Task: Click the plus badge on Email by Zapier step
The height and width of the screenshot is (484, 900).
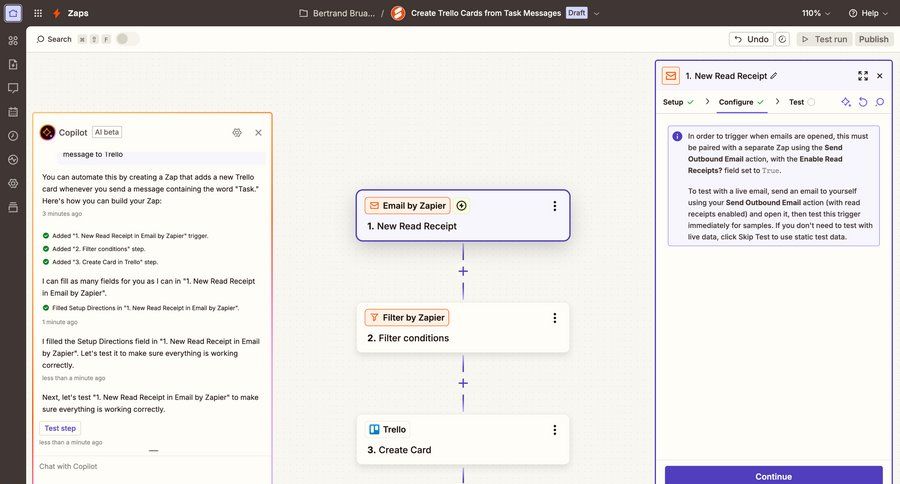Action: click(461, 206)
